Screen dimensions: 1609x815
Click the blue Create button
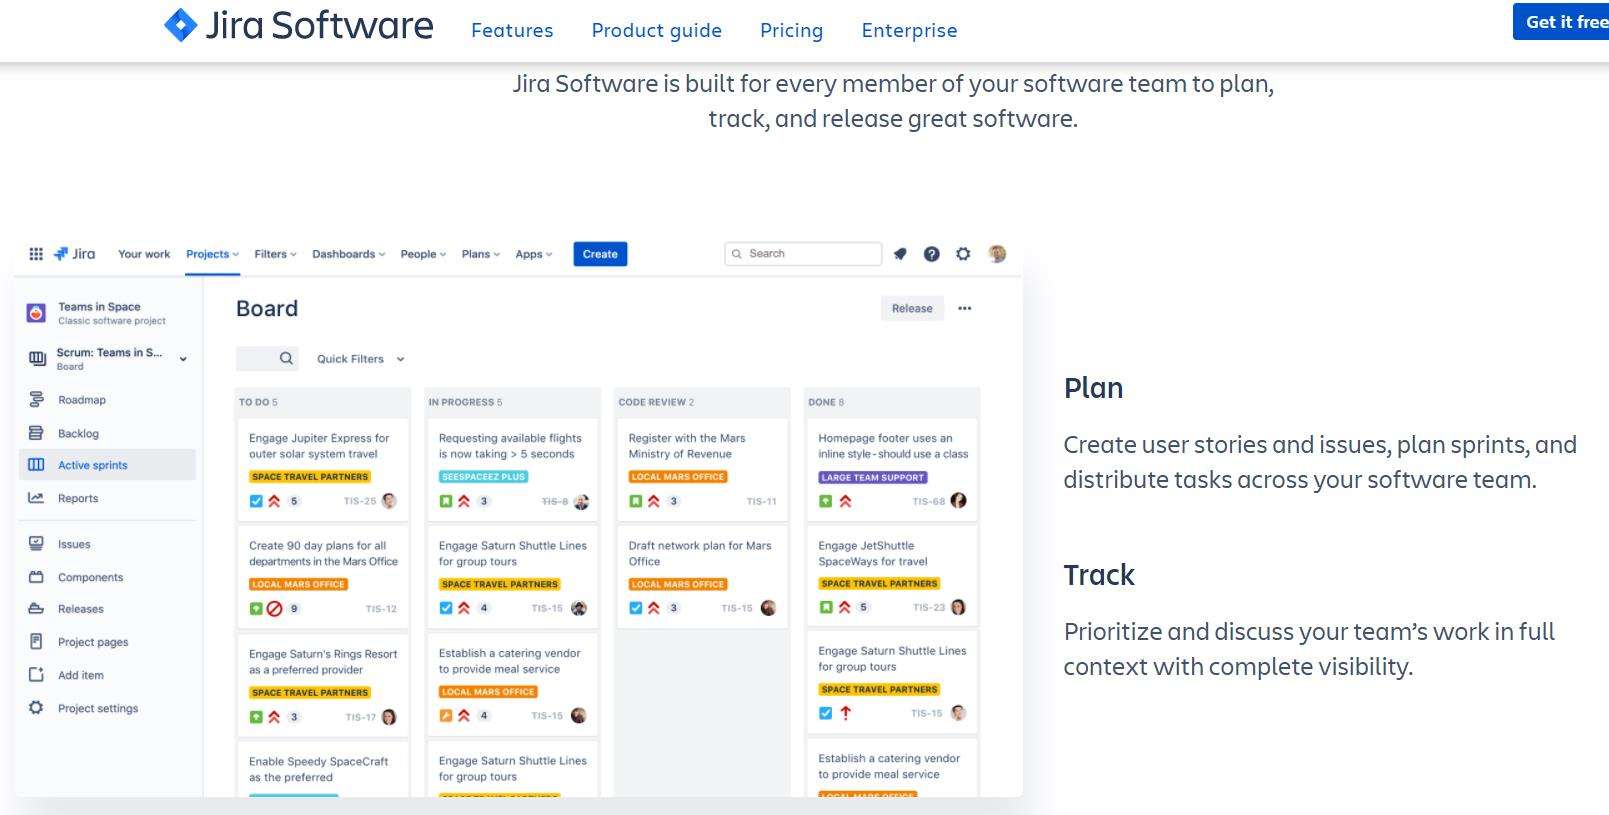pyautogui.click(x=600, y=254)
